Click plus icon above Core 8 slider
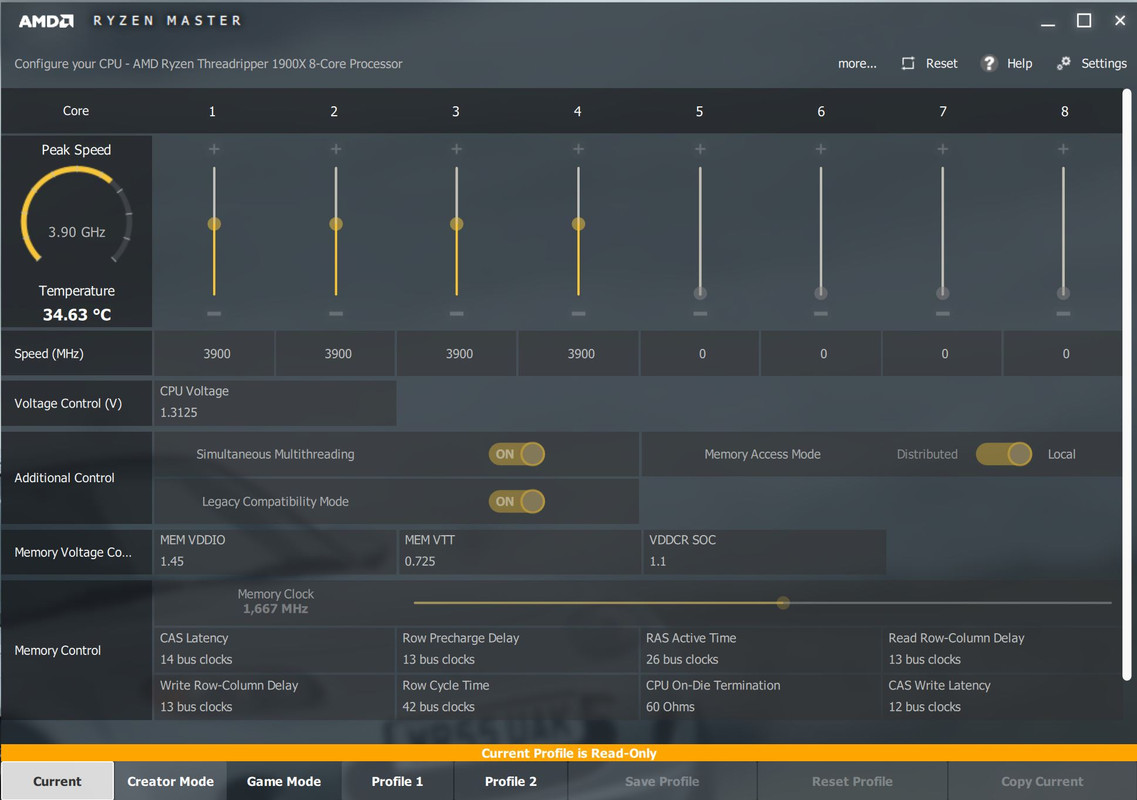 [1063, 149]
